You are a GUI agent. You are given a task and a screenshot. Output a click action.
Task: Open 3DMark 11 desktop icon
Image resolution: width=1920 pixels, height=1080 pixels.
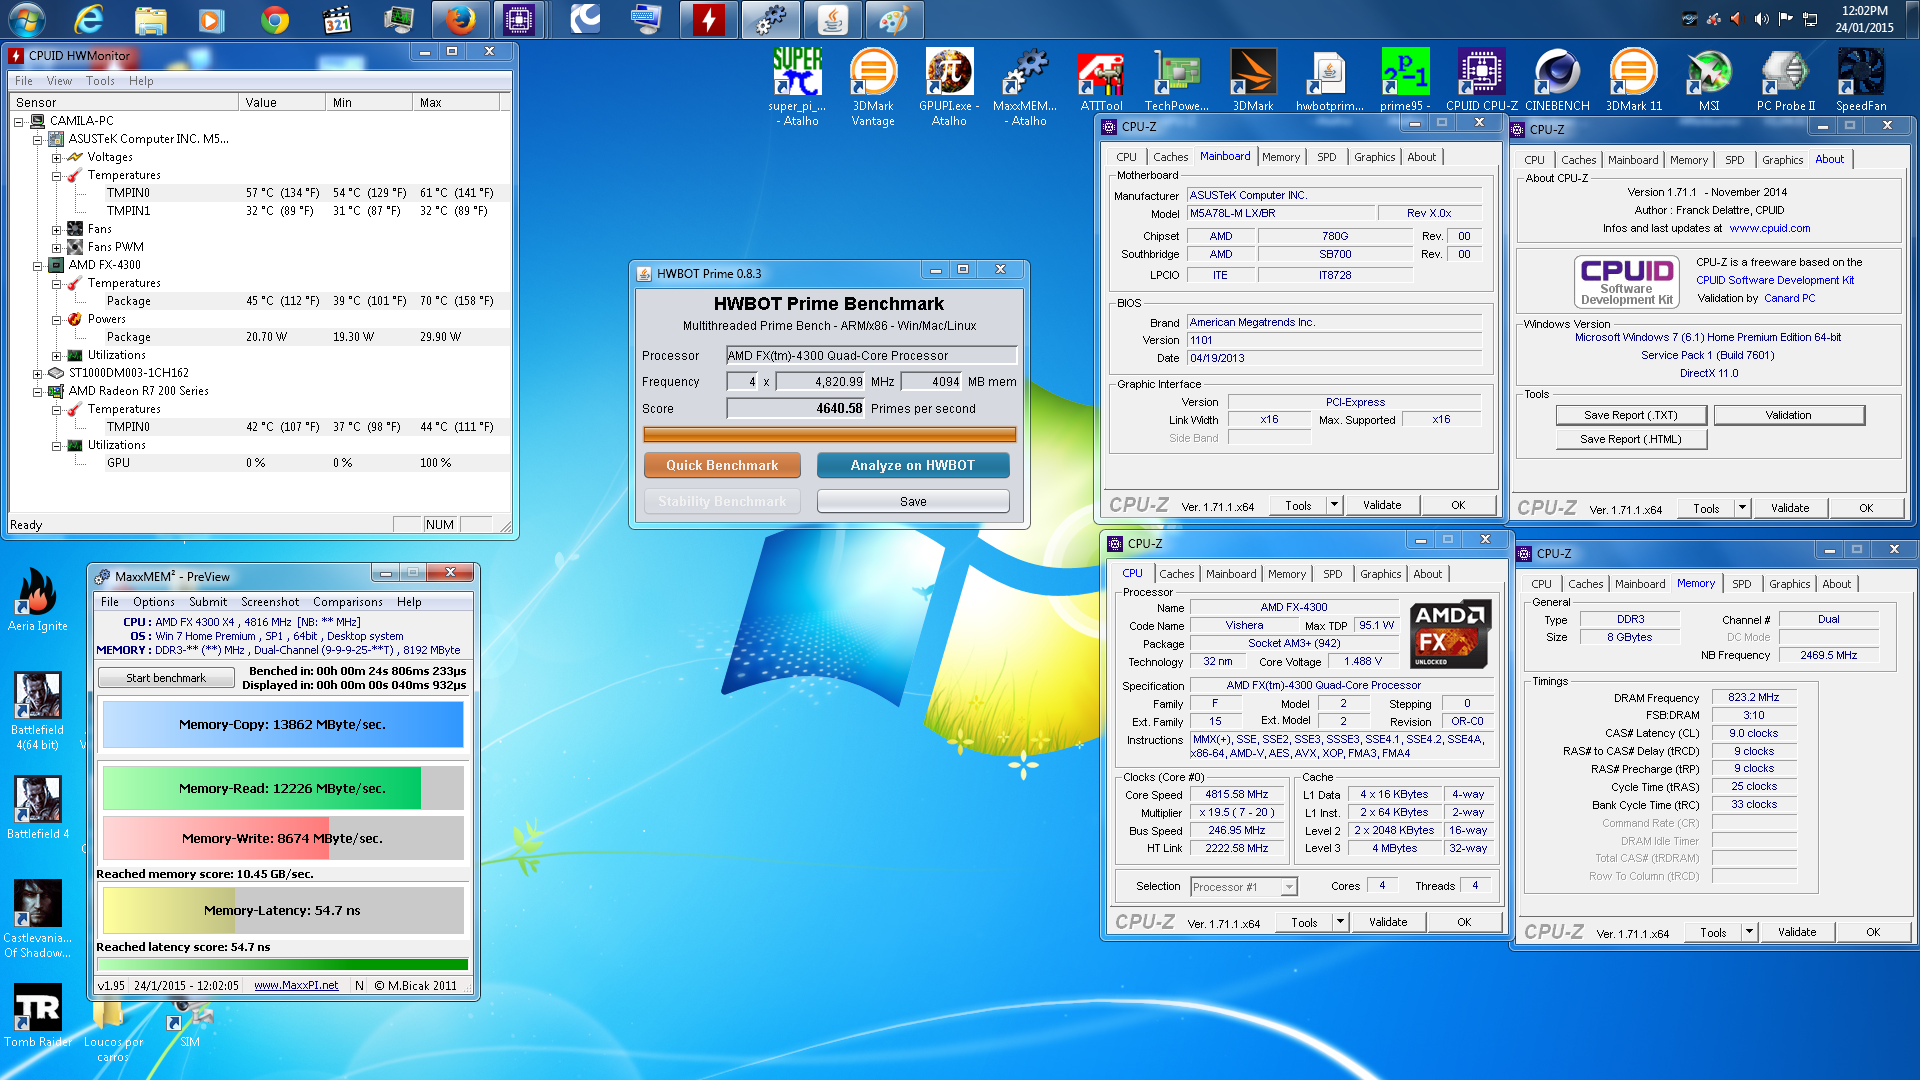click(1633, 80)
